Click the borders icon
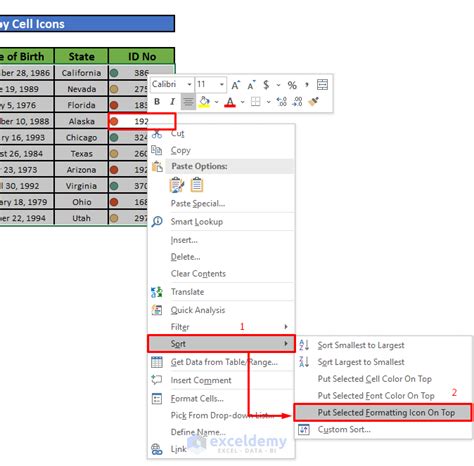Viewport: 474px width, 466px height. (x=256, y=102)
